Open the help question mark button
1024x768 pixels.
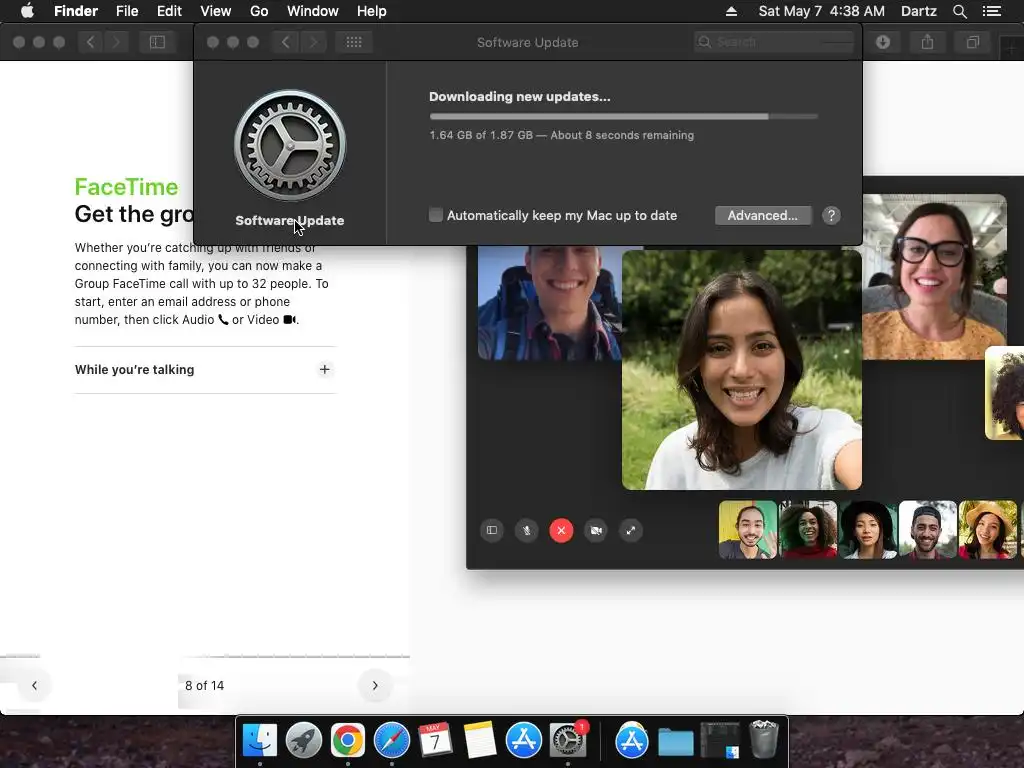click(x=831, y=216)
